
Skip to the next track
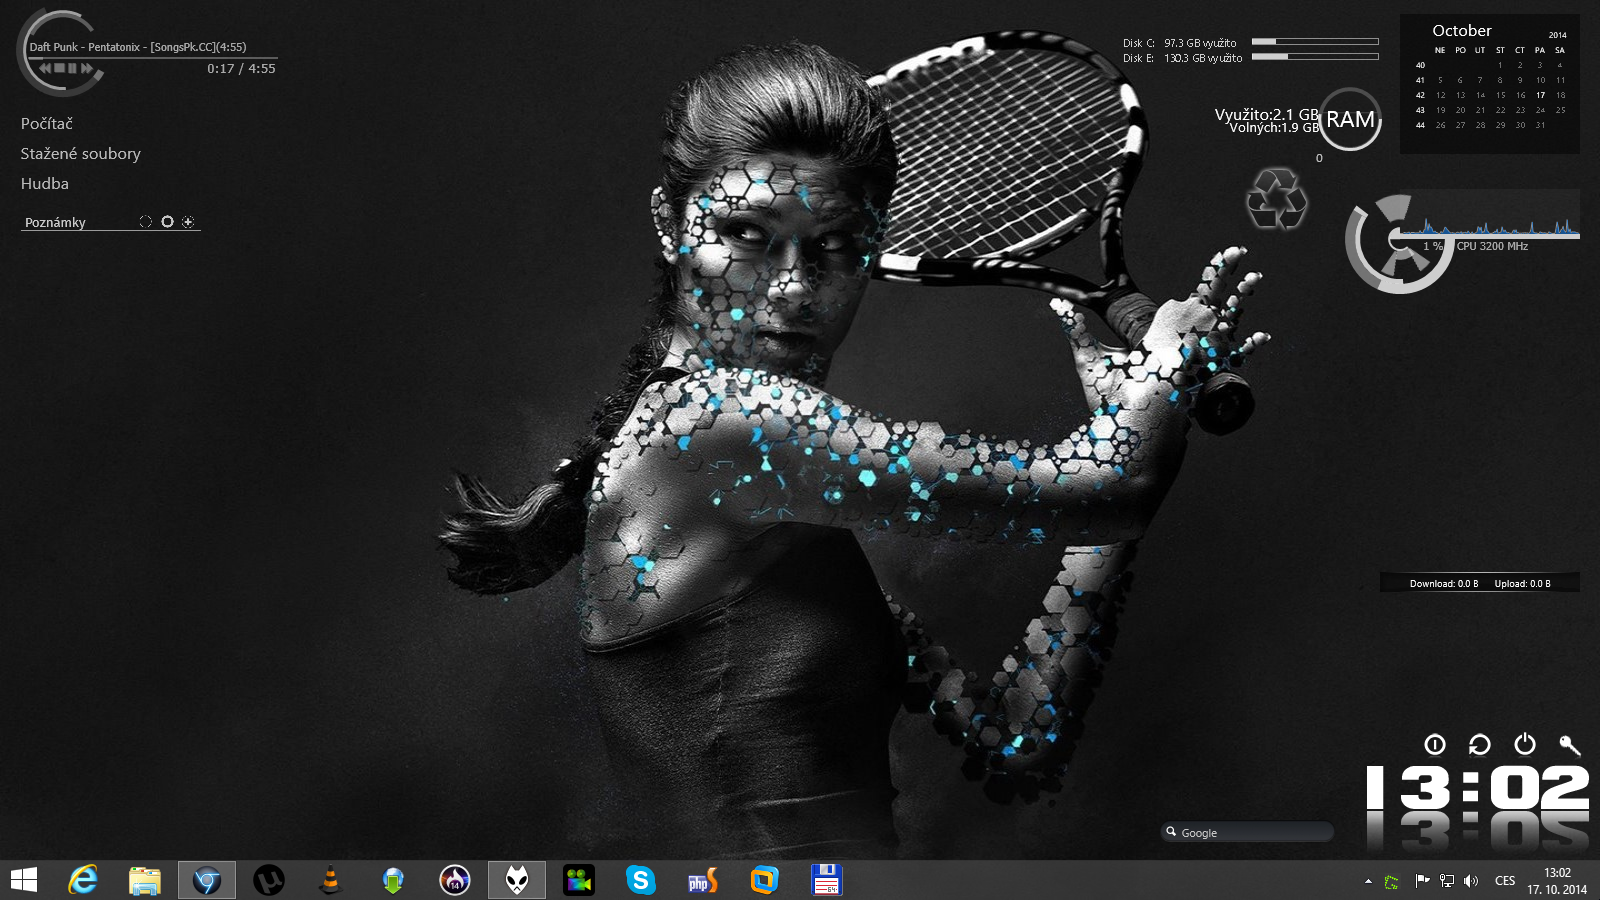(x=87, y=68)
